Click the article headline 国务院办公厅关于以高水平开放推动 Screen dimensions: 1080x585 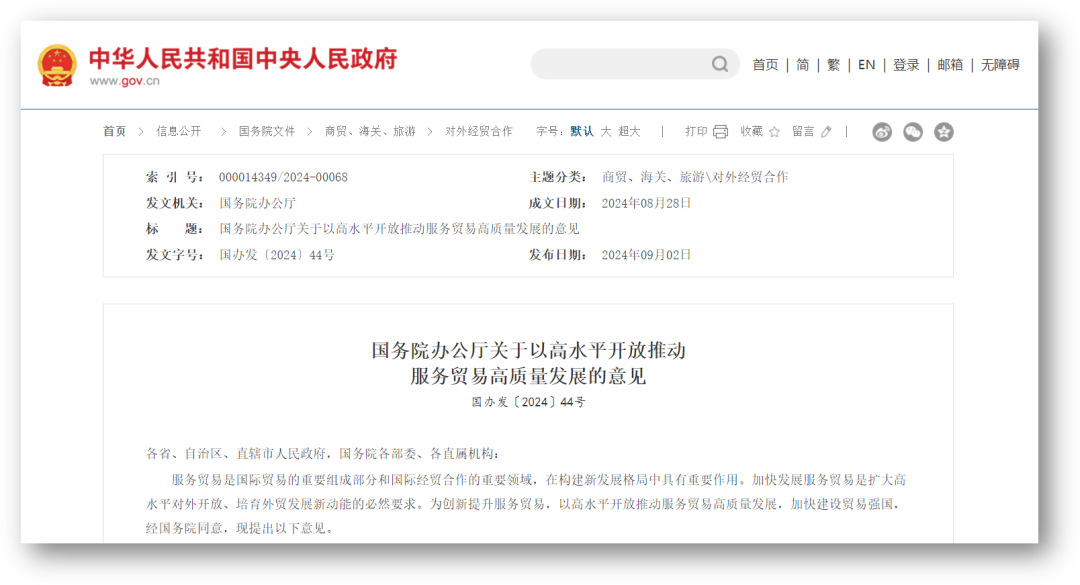coord(528,350)
